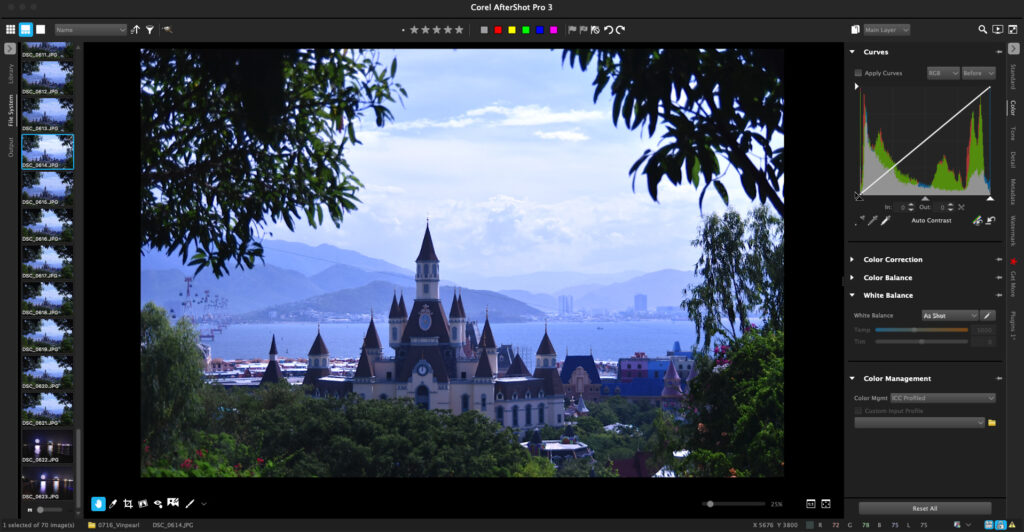1024x532 pixels.
Task: Switch to thumbnail grid view
Action: pyautogui.click(x=10, y=29)
